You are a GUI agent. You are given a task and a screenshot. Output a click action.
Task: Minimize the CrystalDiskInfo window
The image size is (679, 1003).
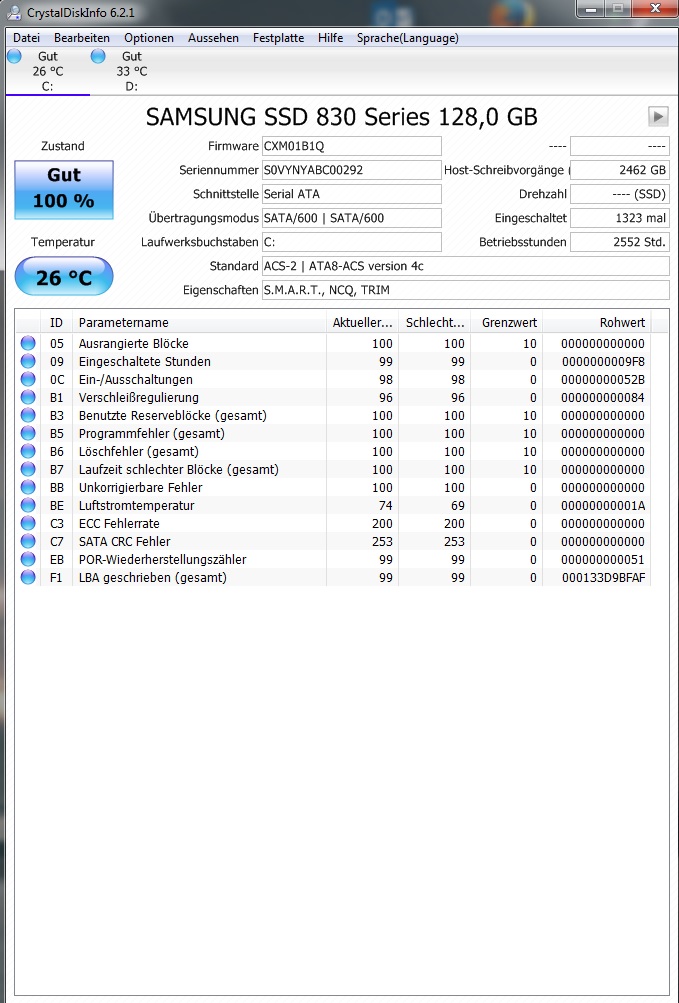coord(591,8)
